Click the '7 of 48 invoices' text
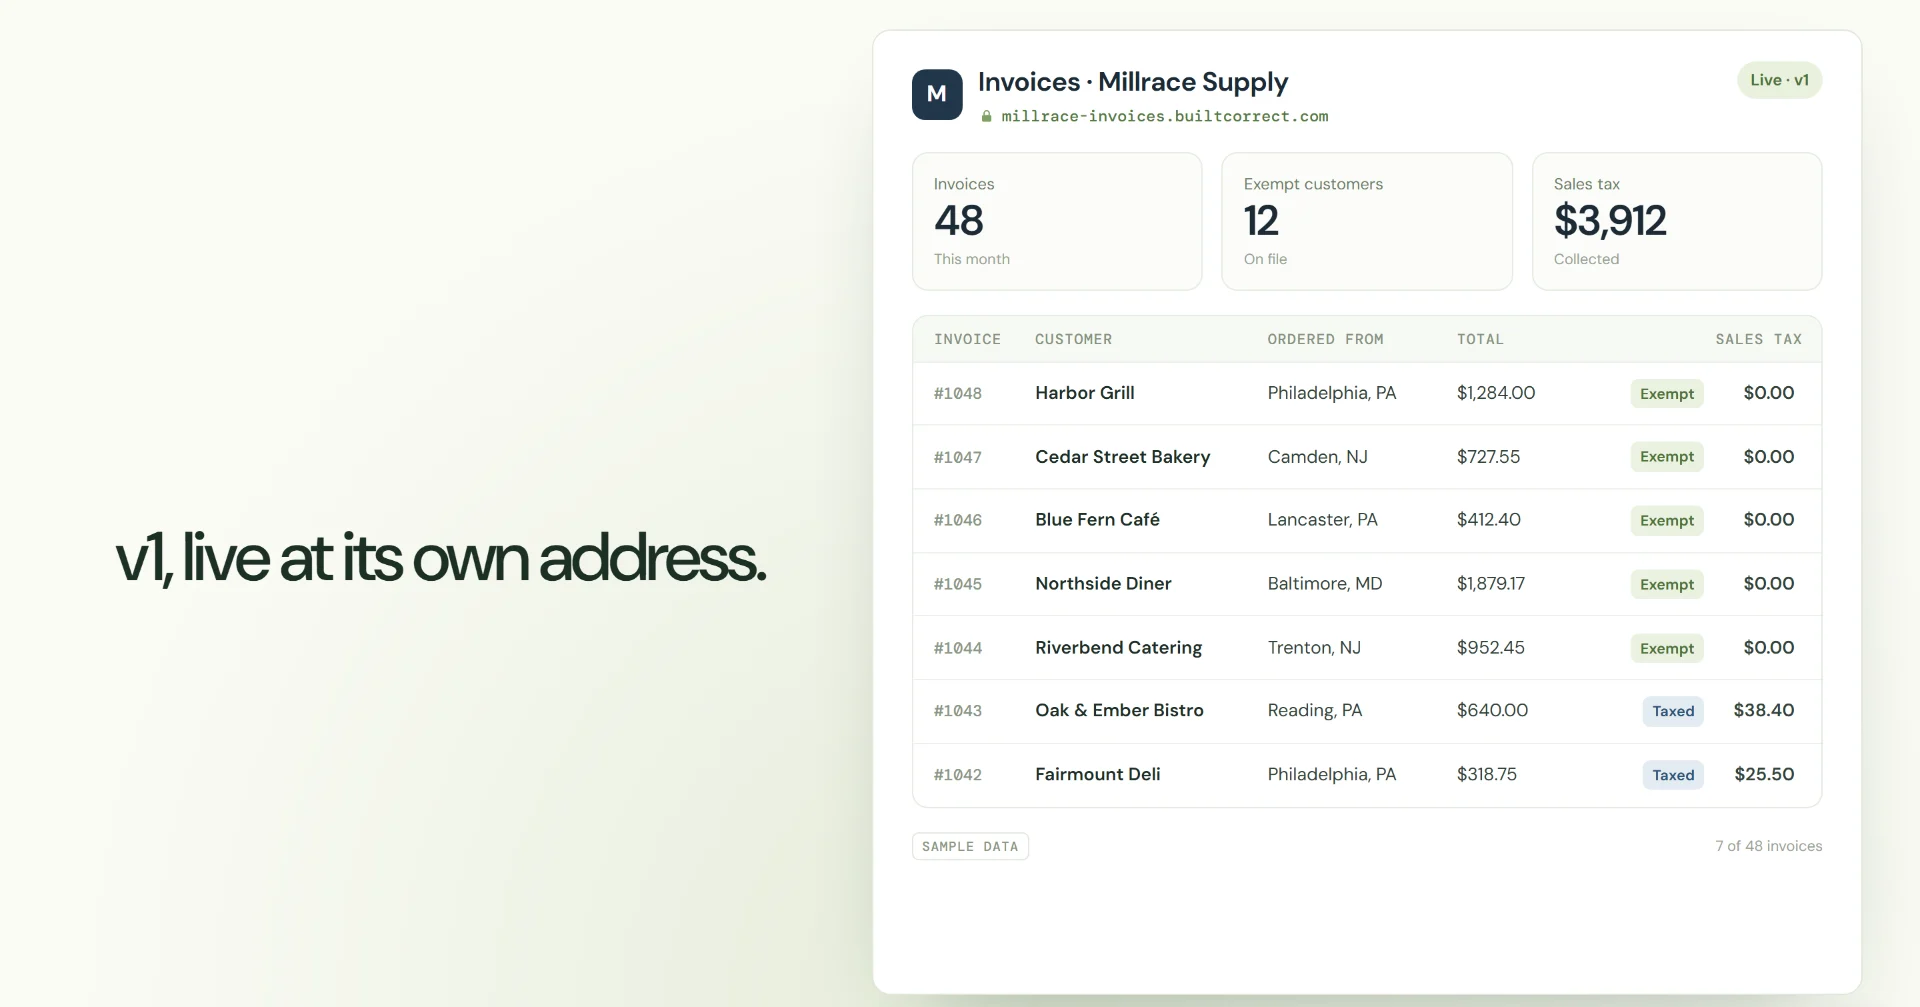 [x=1769, y=846]
